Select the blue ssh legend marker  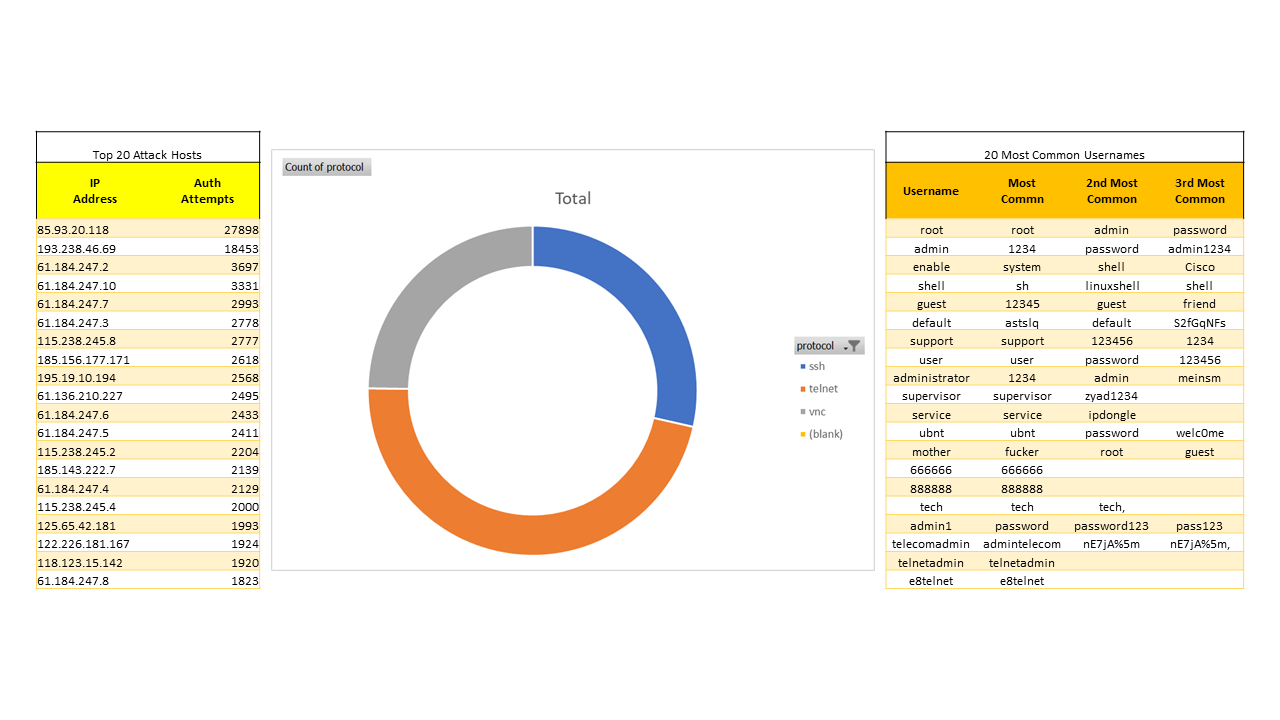801,367
